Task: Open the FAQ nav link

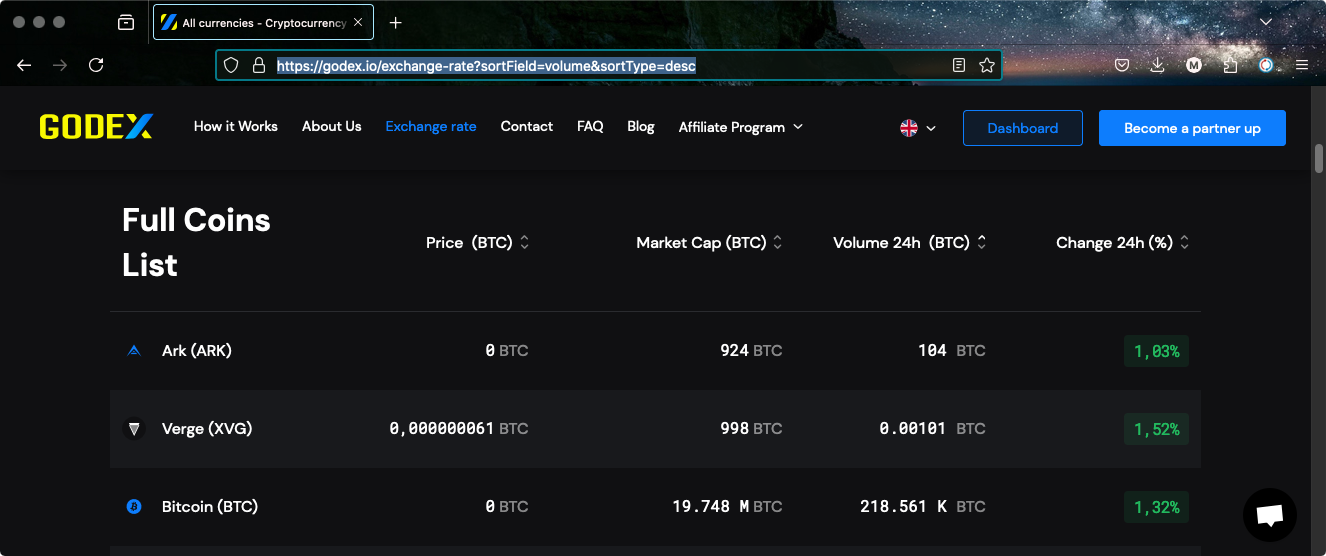Action: tap(590, 126)
